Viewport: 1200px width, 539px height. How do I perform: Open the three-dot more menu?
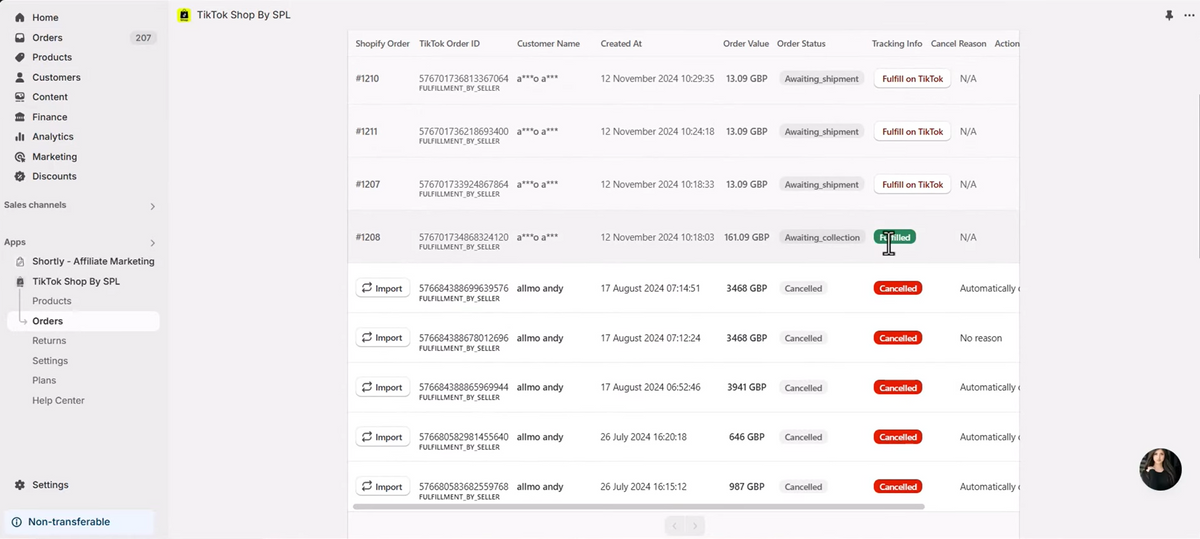point(1187,15)
